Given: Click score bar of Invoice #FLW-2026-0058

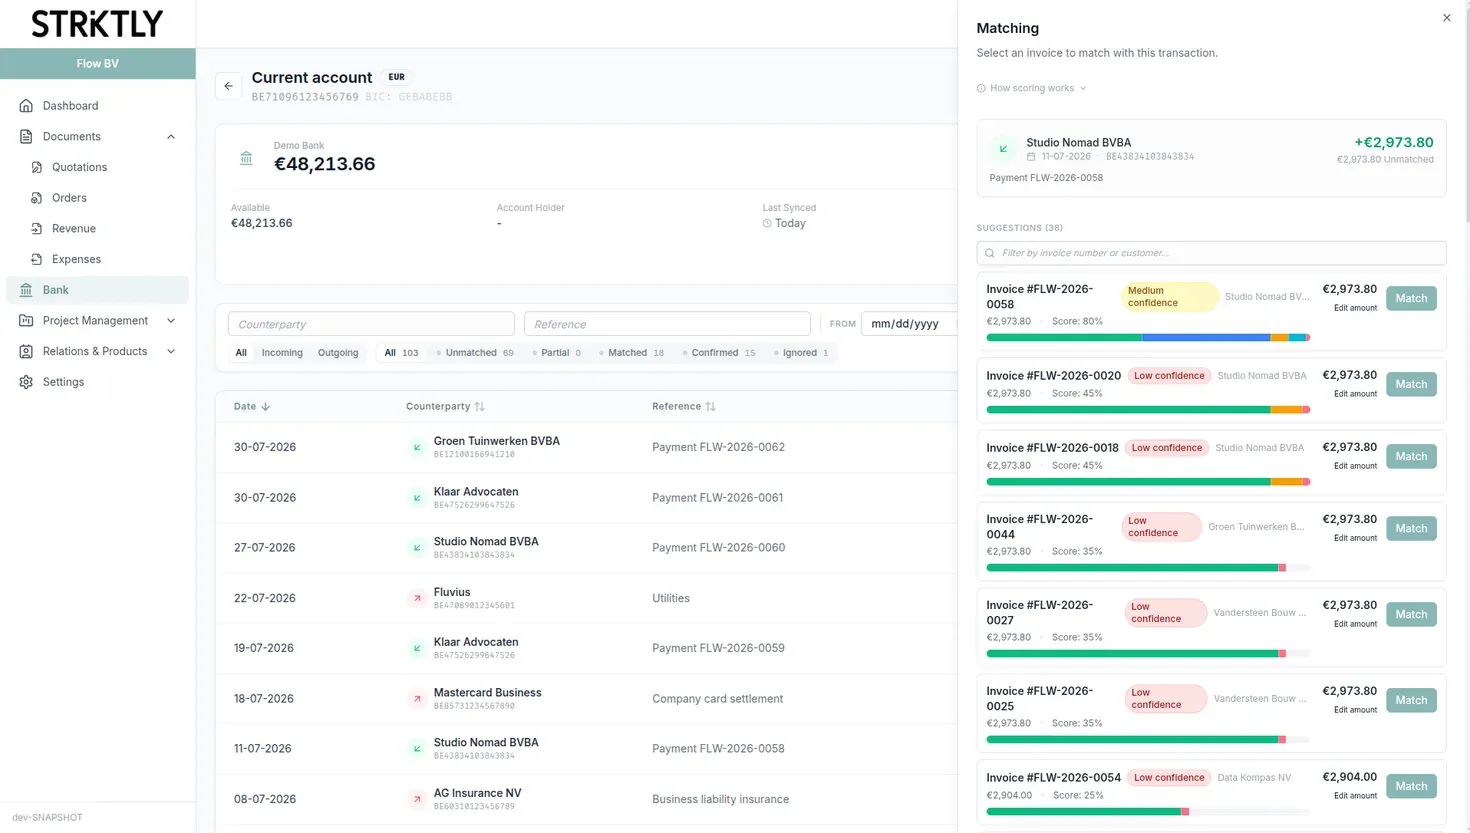Looking at the screenshot, I should (x=1148, y=338).
